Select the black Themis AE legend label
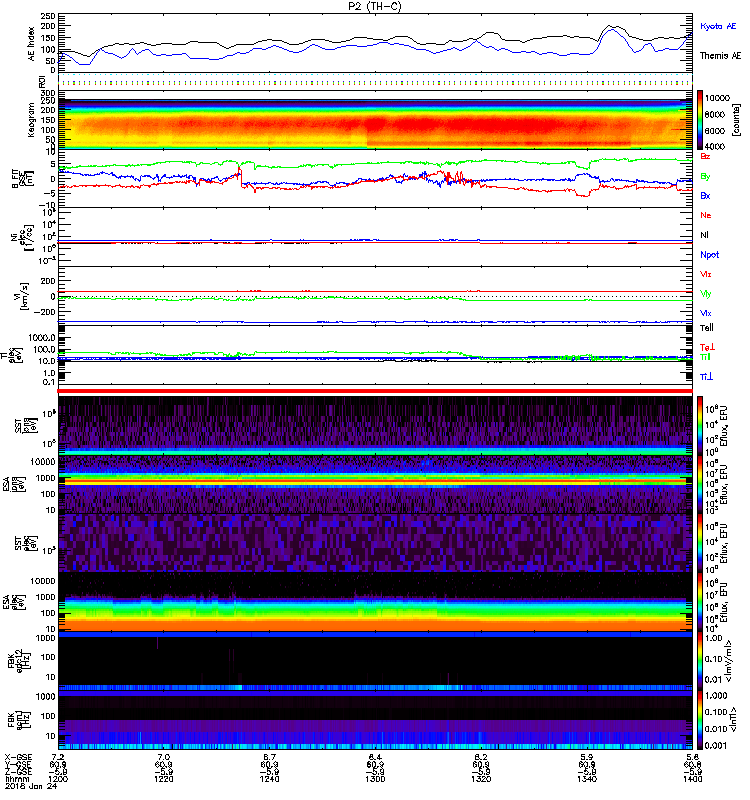Viewport: 750px width, 800px height. point(720,56)
